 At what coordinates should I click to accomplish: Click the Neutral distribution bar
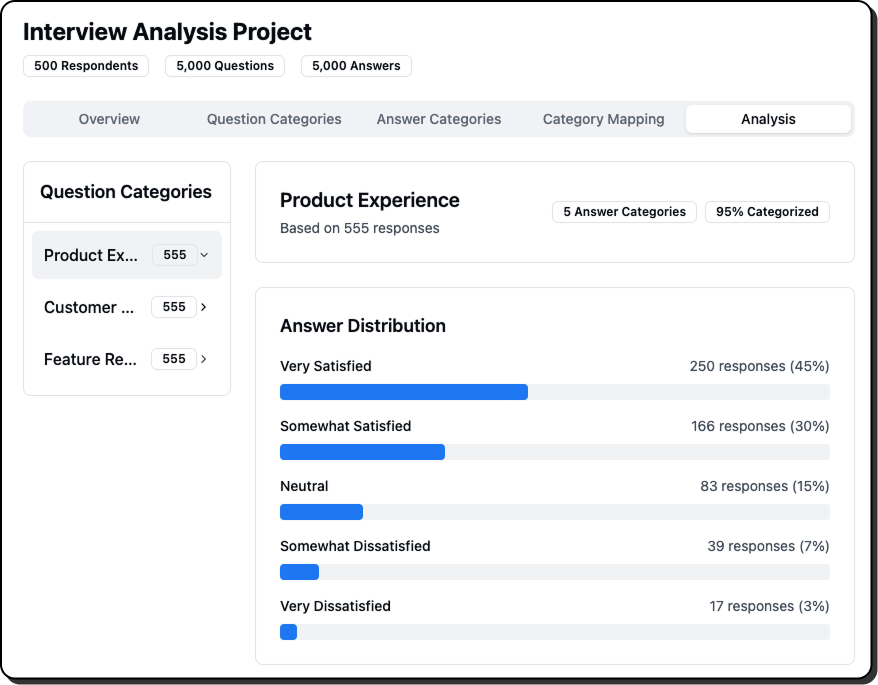pyautogui.click(x=554, y=512)
